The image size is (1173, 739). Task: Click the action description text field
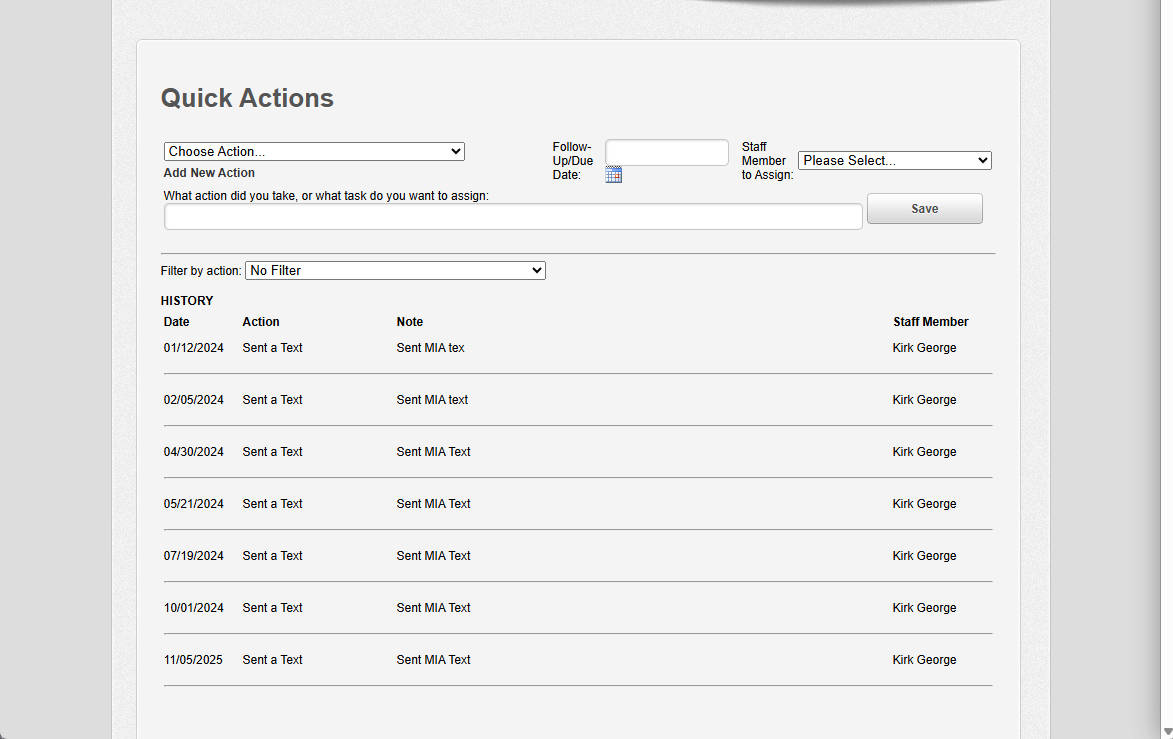[513, 217]
